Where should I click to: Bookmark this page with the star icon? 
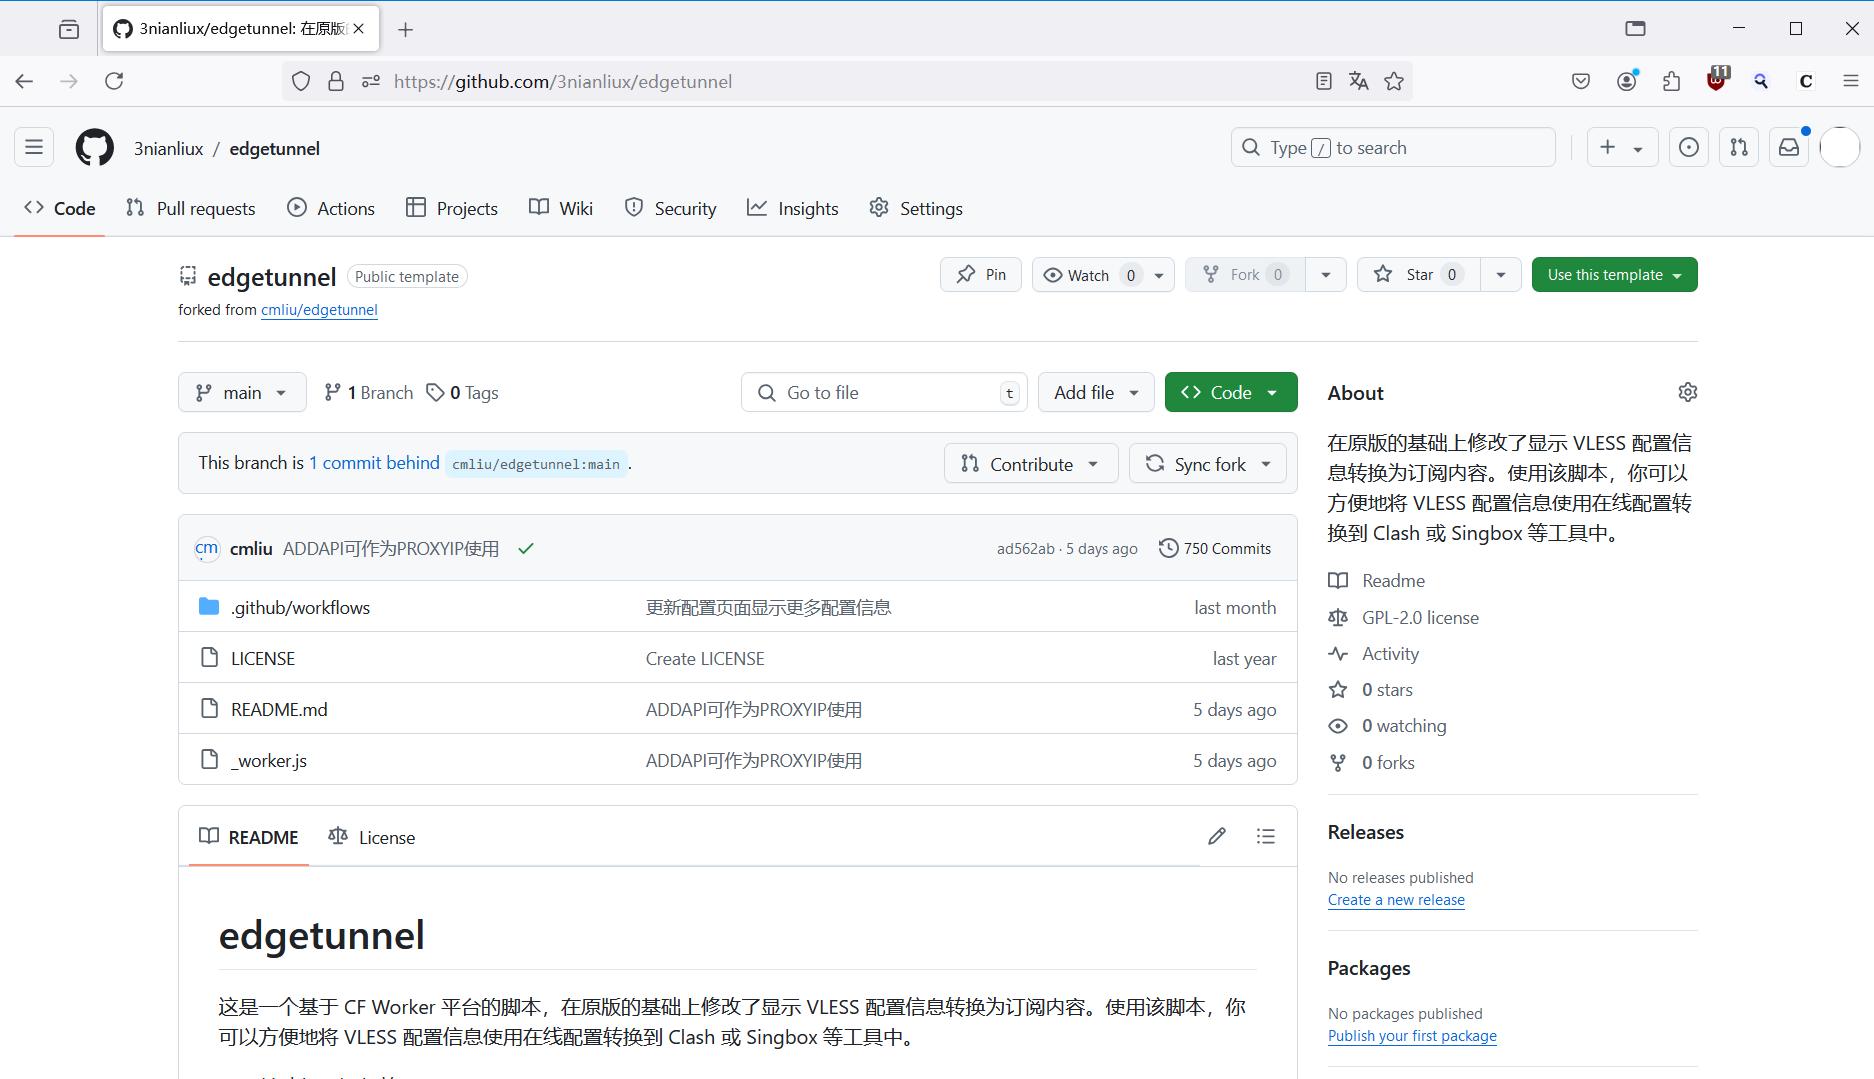click(1394, 81)
